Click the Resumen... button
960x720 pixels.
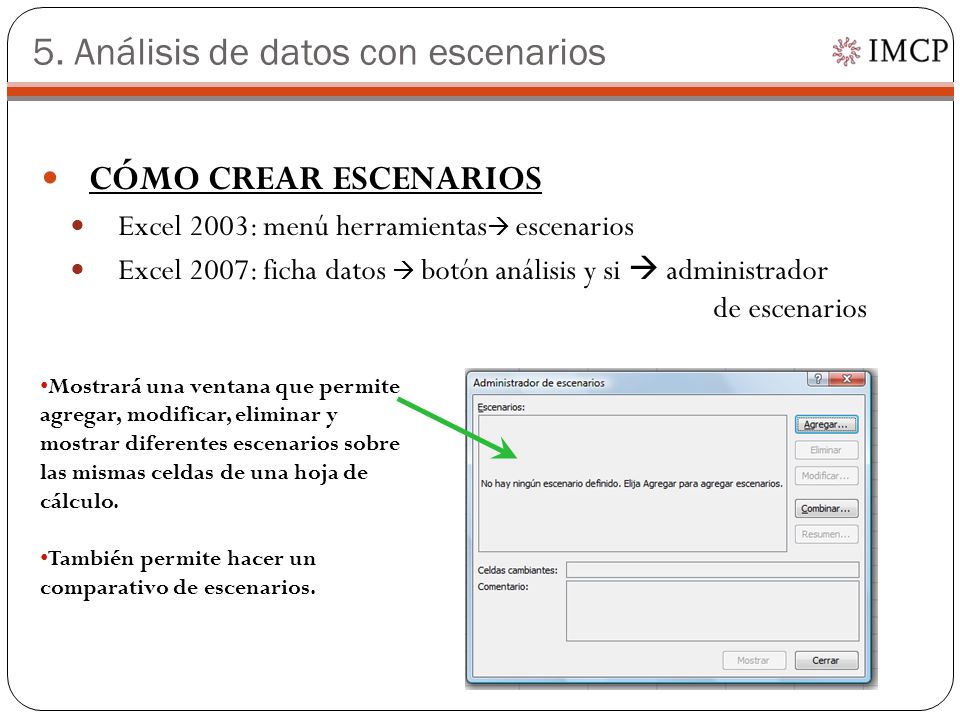(826, 534)
